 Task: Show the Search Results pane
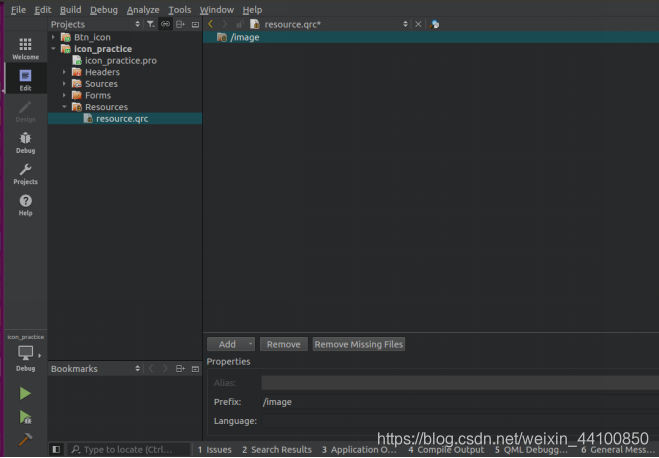(277, 450)
